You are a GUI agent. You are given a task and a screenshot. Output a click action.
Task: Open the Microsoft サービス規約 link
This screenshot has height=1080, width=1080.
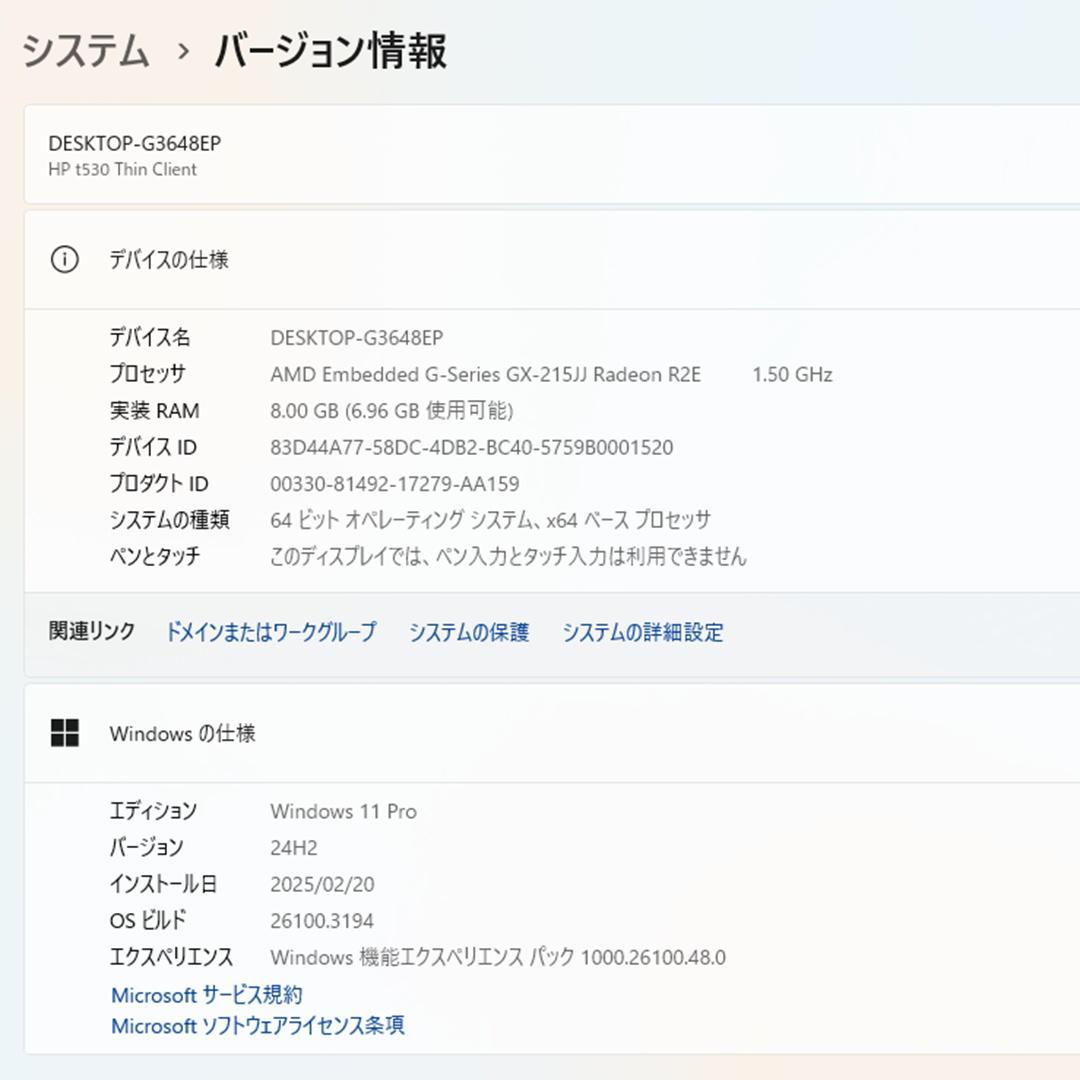(207, 994)
